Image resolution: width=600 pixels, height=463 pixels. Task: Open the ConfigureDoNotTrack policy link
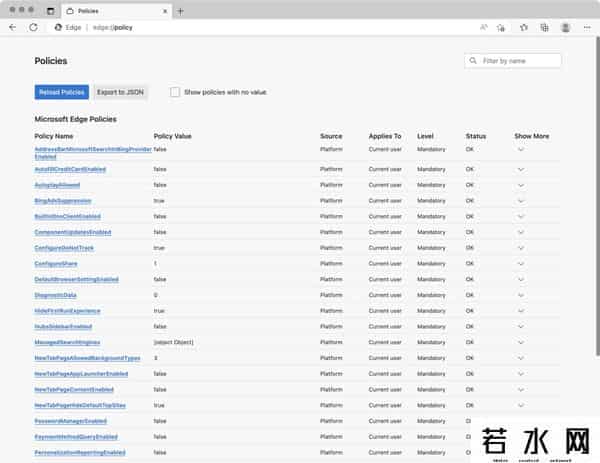coord(64,248)
